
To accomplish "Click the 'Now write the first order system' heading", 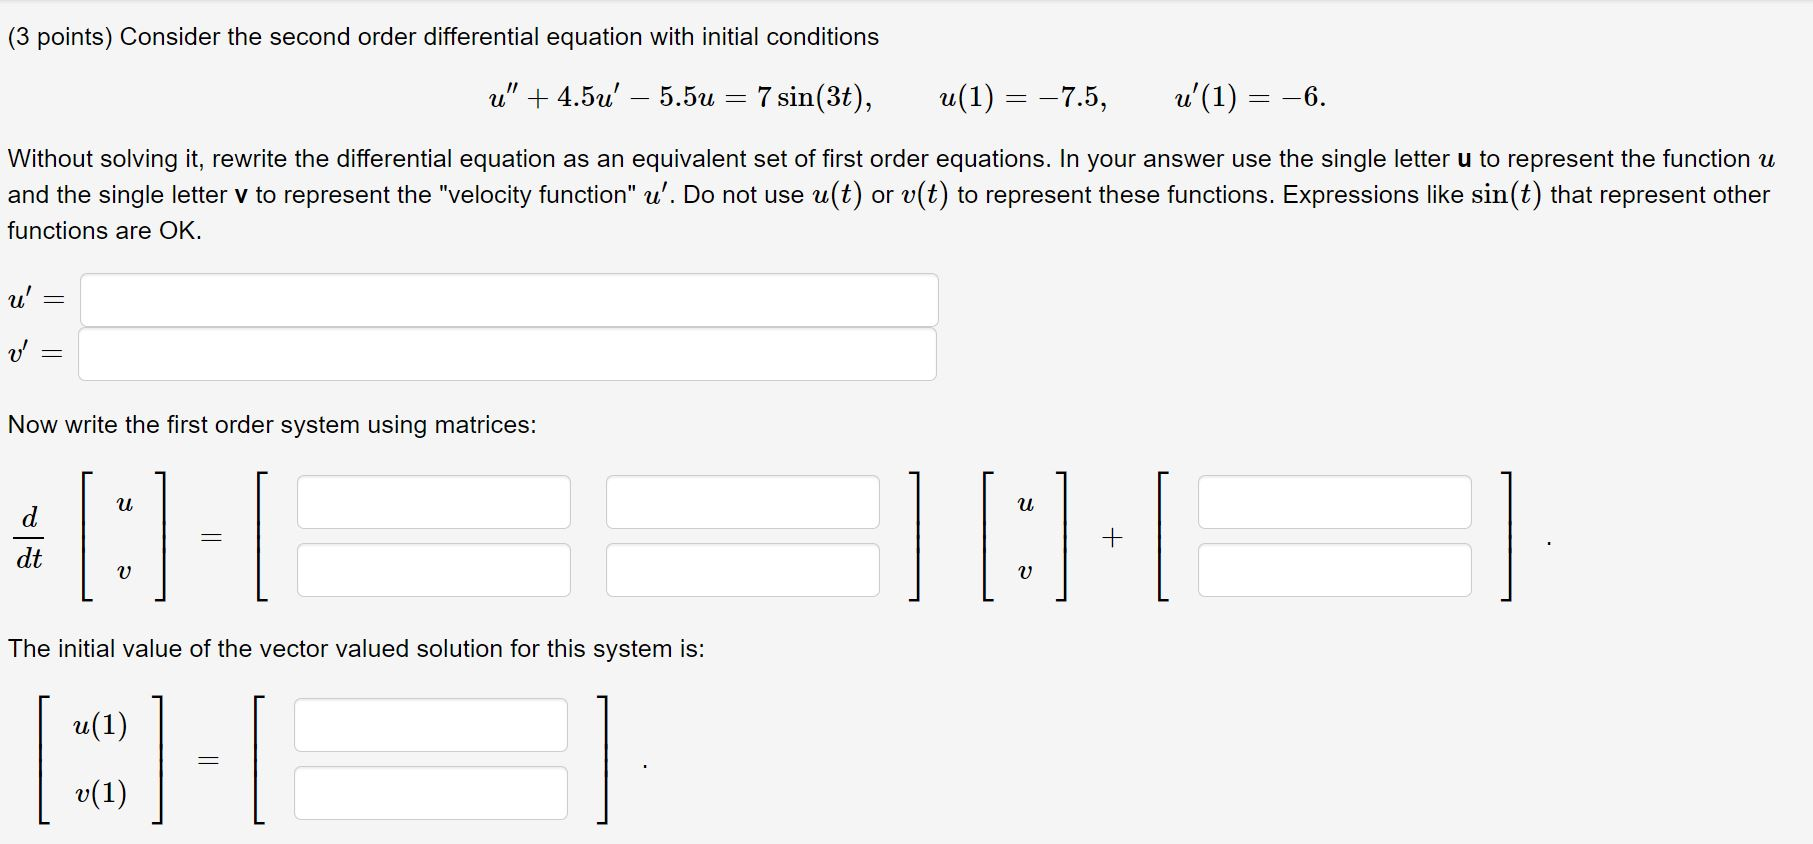I will click(272, 424).
